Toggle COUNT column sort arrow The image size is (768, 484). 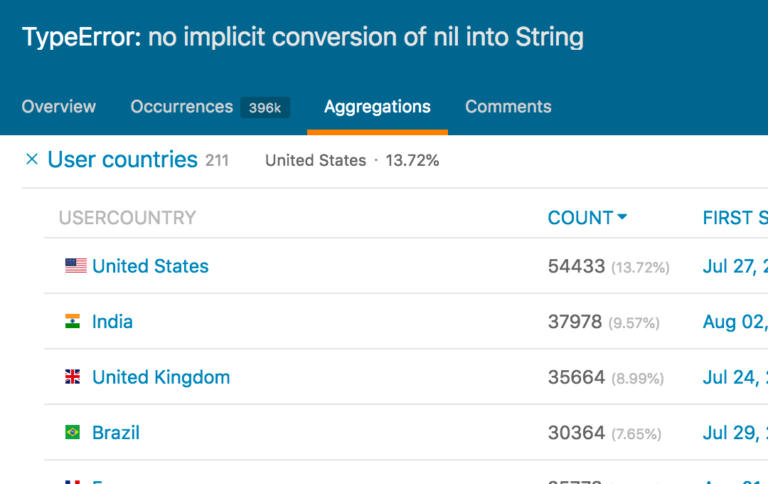[x=623, y=217]
